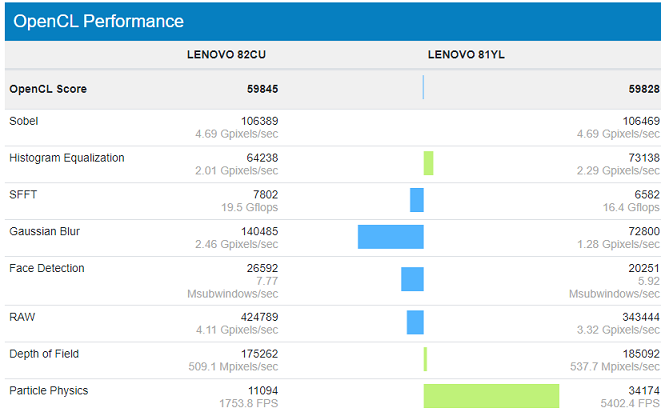661x416 pixels.
Task: Click the RAW score 343444
Action: coord(641,317)
